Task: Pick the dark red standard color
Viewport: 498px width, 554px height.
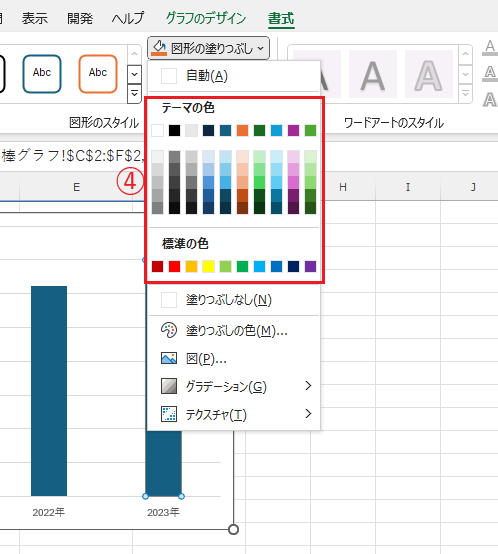Action: click(x=158, y=266)
